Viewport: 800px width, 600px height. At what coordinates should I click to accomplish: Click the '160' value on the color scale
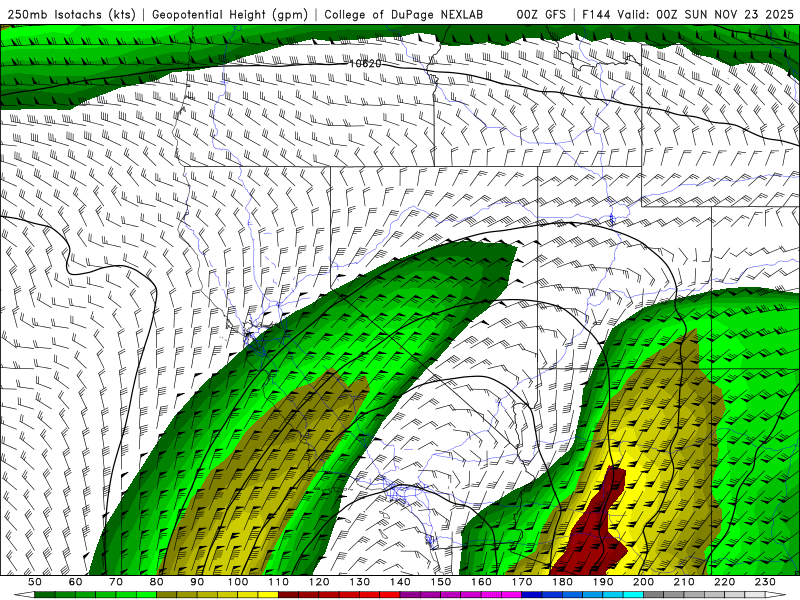tap(482, 582)
